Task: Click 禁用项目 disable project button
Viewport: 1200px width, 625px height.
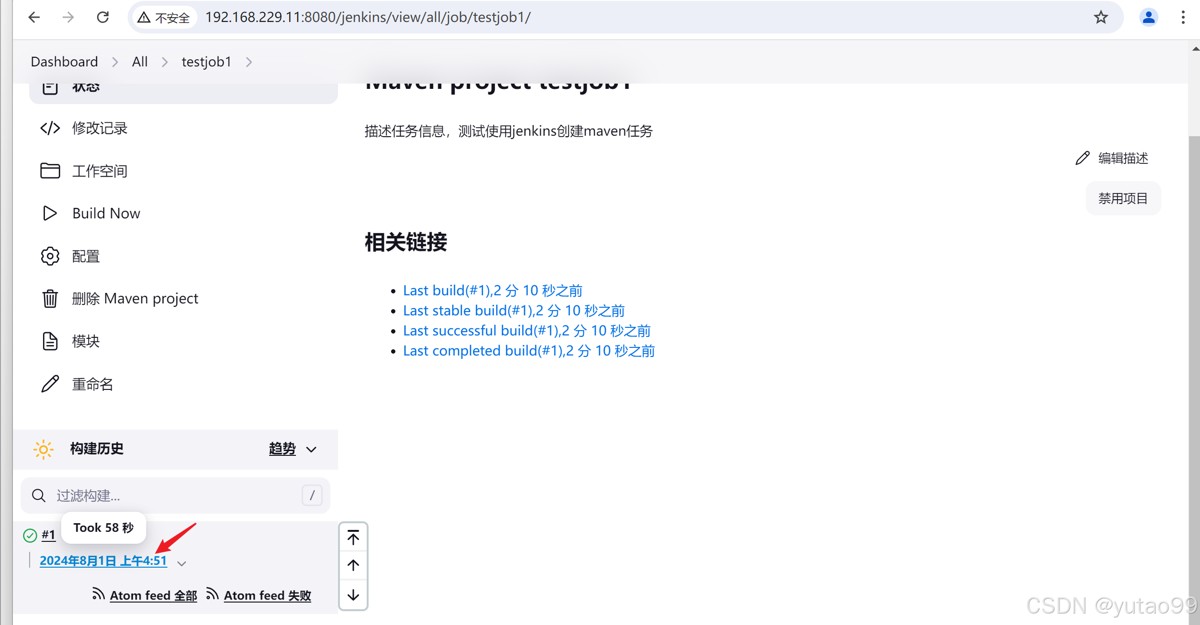Action: tap(1123, 198)
